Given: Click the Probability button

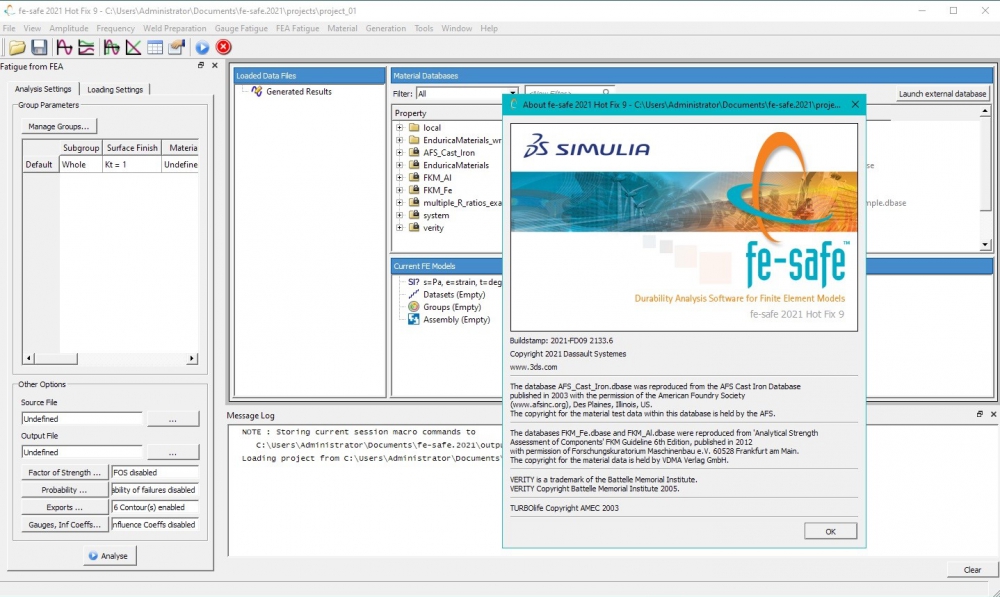Looking at the screenshot, I should click(x=64, y=490).
